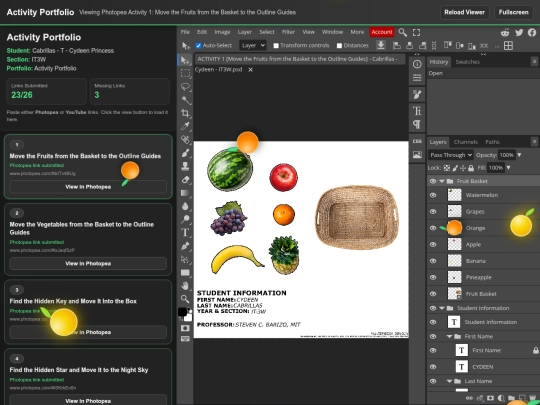The width and height of the screenshot is (540, 405).
Task: Hide the Grapes layer
Action: coord(433,211)
